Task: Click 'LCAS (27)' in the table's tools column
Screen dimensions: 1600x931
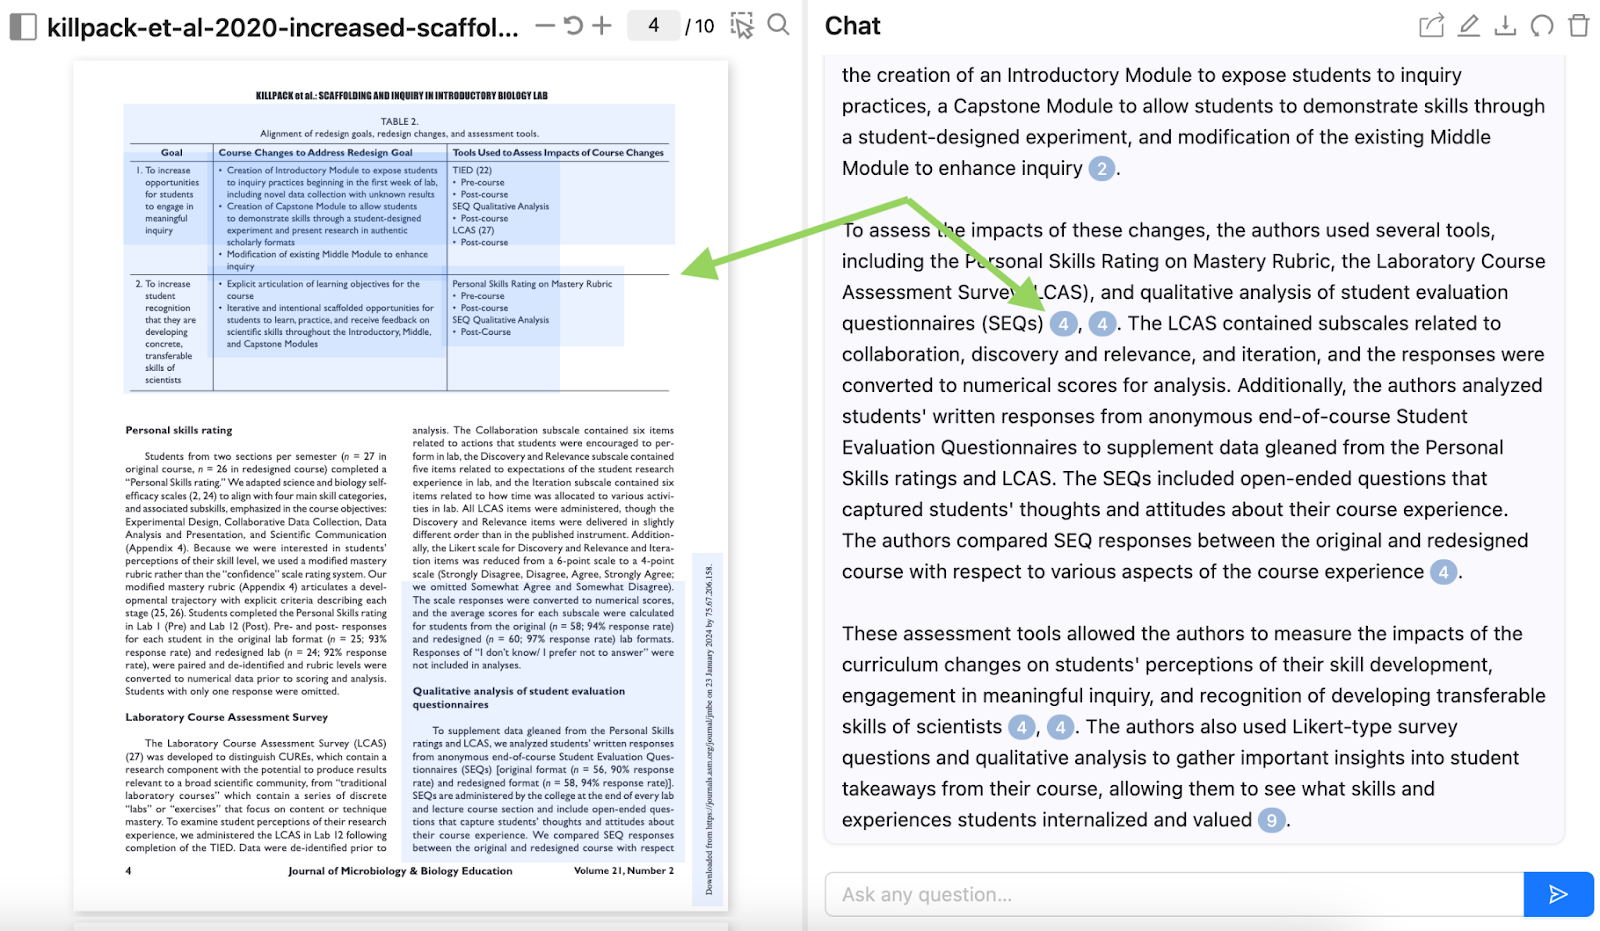Action: (473, 230)
